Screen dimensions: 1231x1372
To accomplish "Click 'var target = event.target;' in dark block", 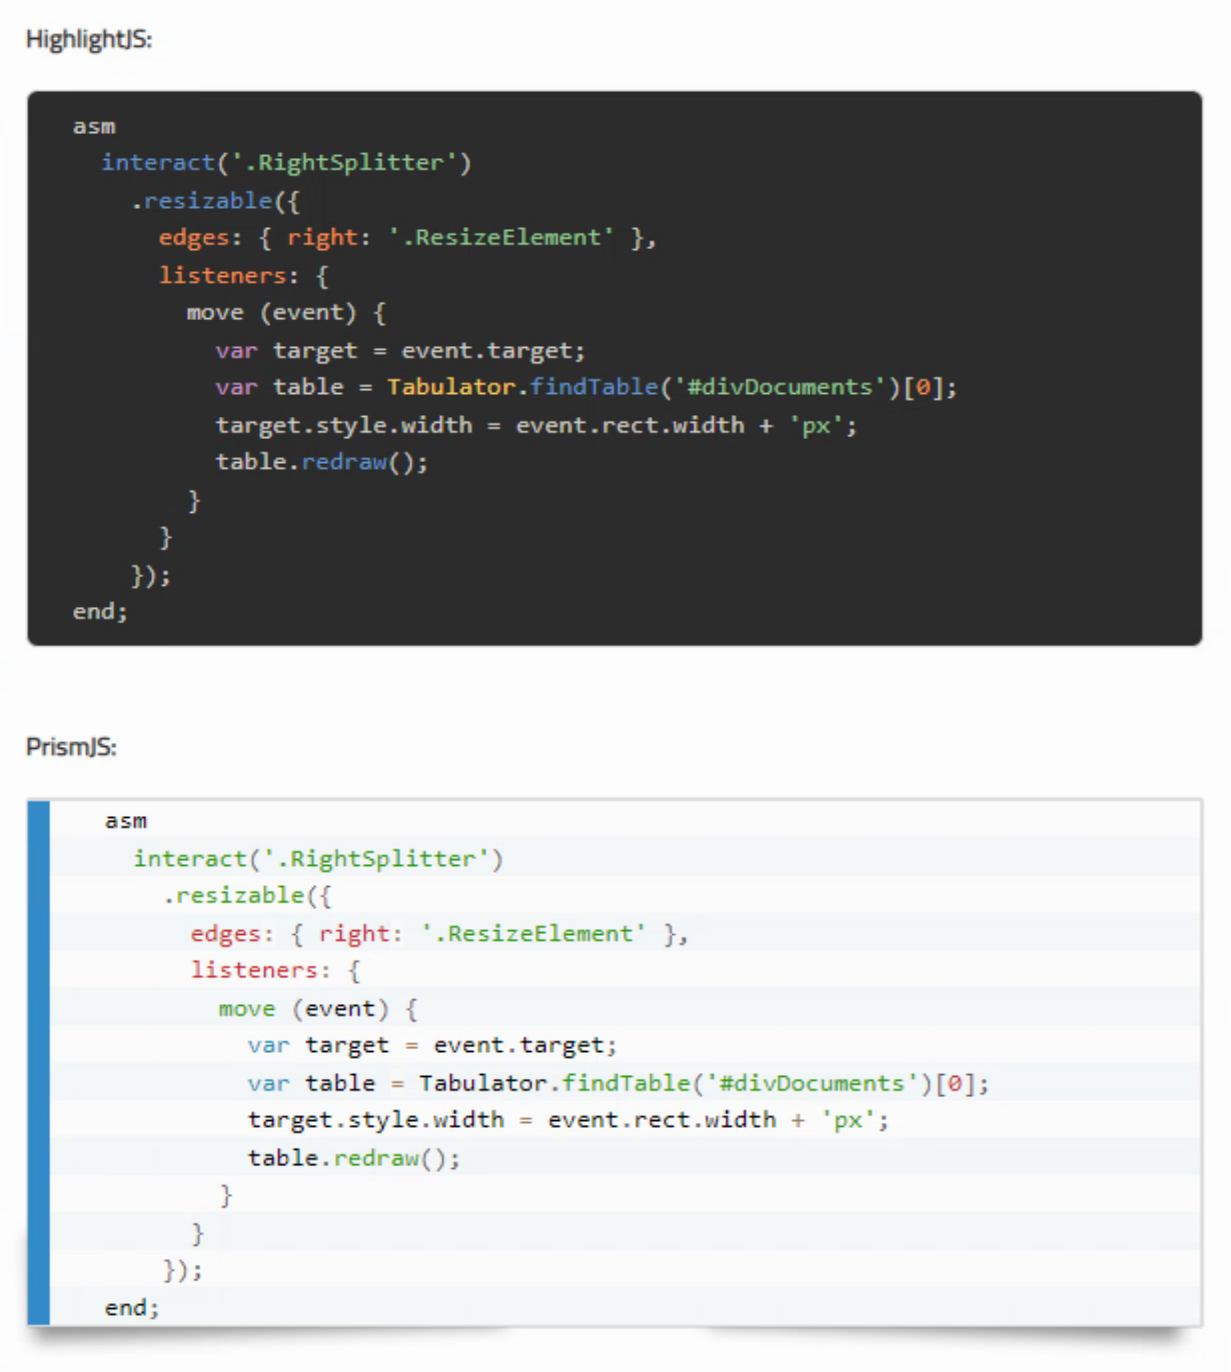I will [x=400, y=351].
